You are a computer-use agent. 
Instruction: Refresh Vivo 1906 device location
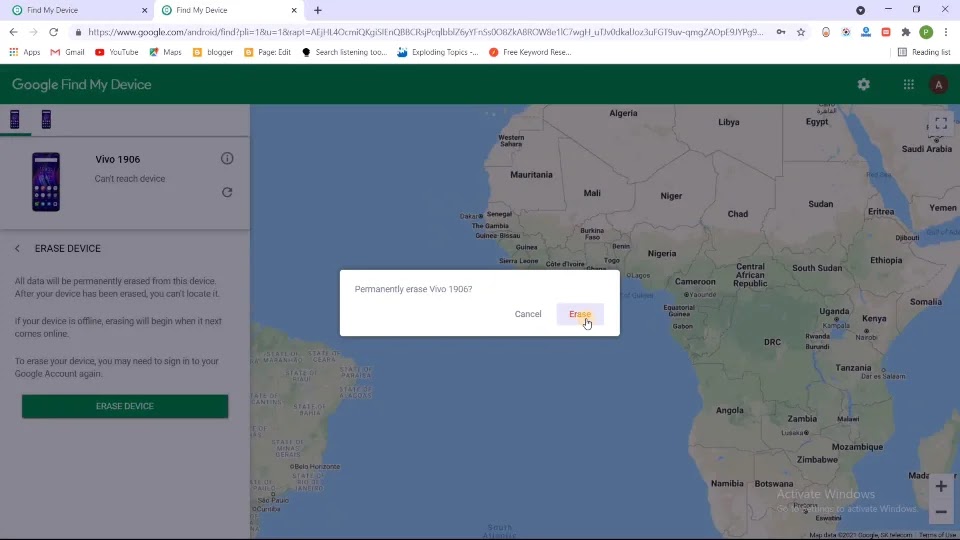(x=227, y=192)
